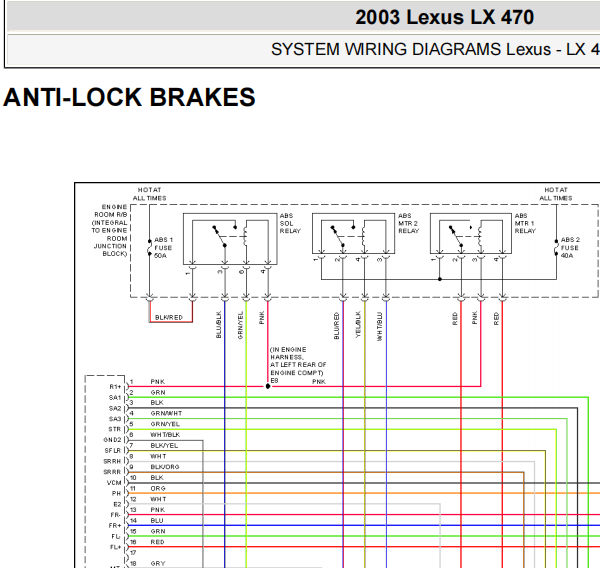The height and width of the screenshot is (568, 600).
Task: Click the "SA3" terminal label
Action: pos(115,419)
